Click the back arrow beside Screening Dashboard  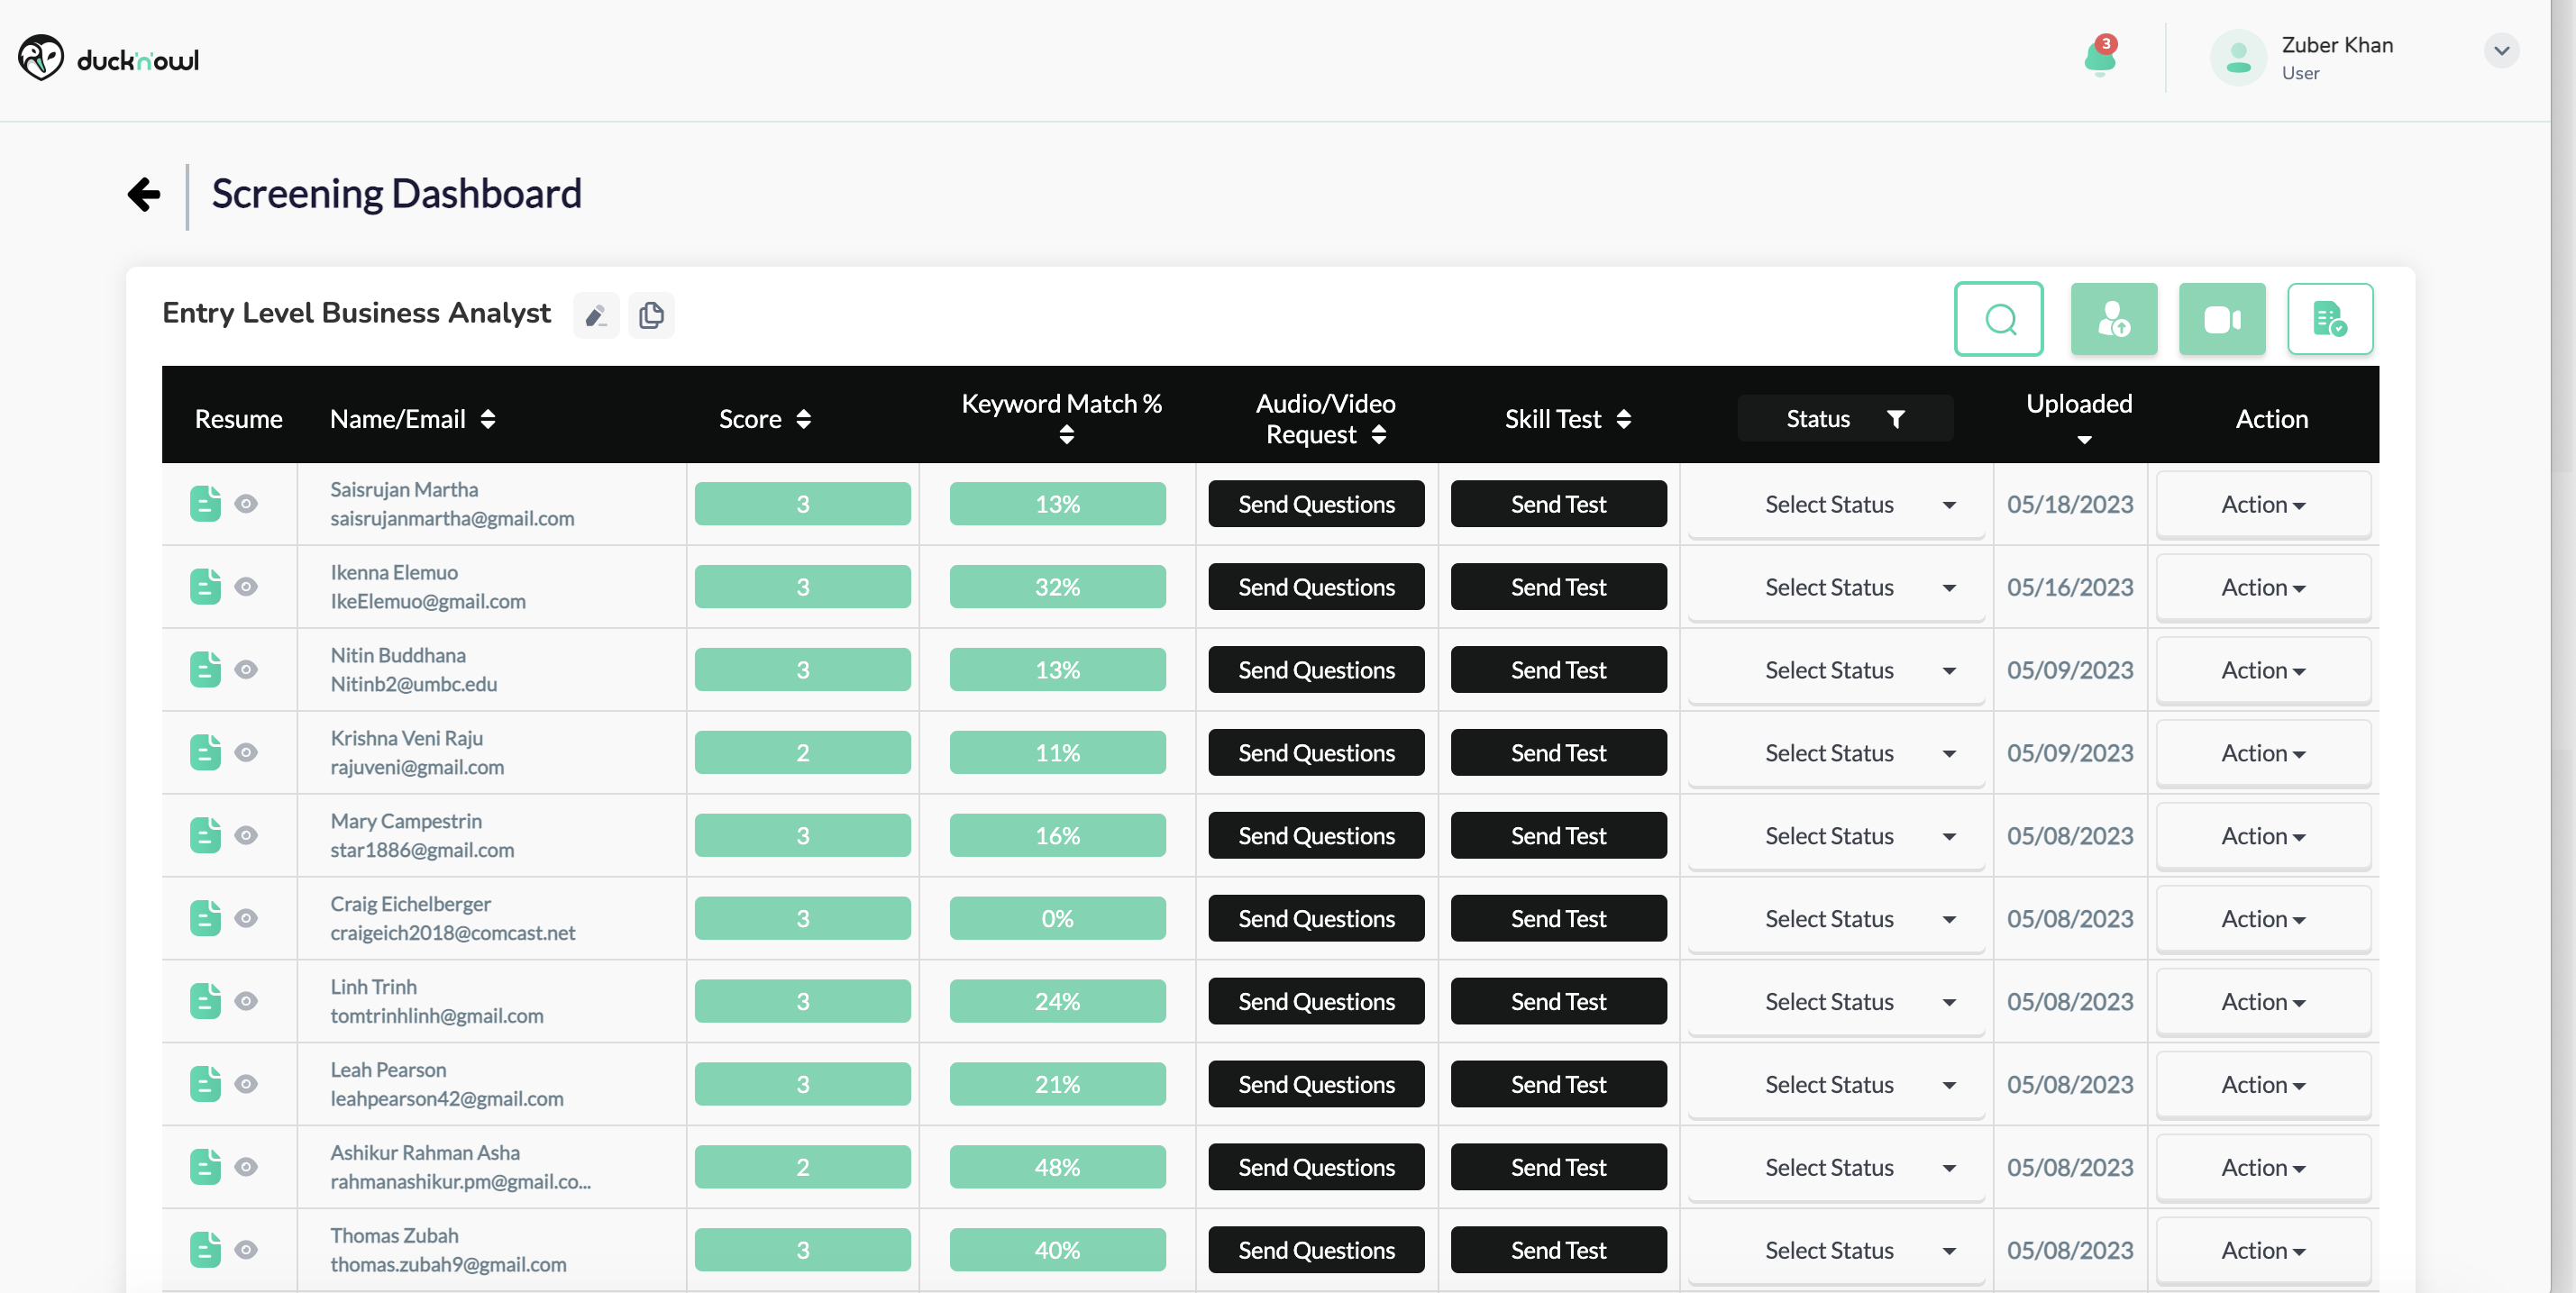(144, 194)
